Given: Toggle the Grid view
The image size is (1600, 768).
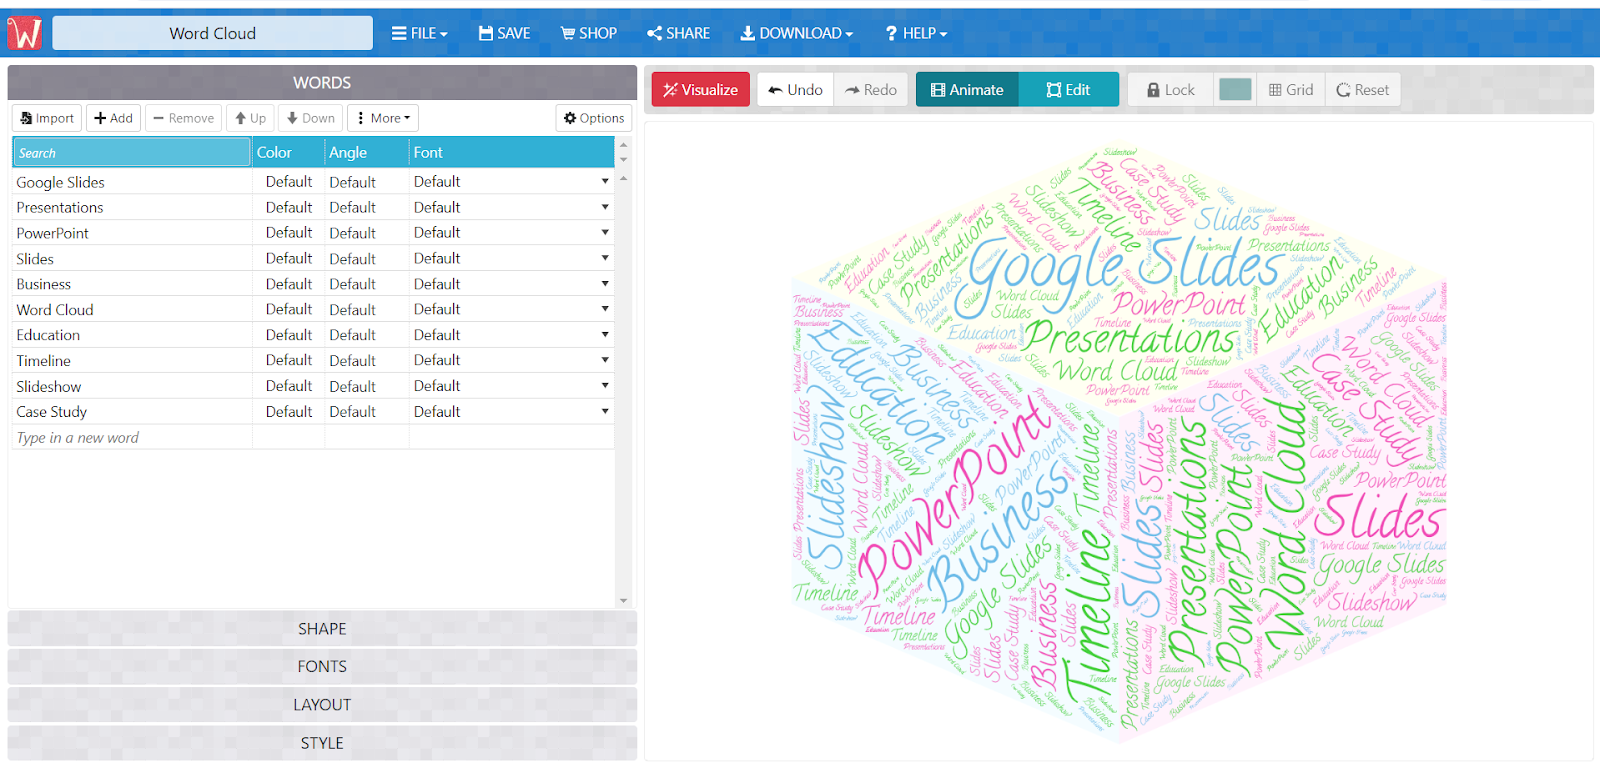Looking at the screenshot, I should (1291, 90).
